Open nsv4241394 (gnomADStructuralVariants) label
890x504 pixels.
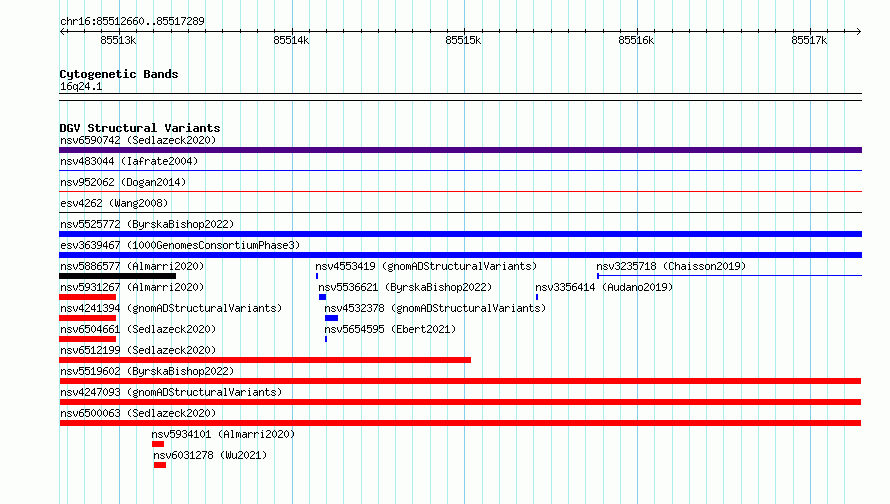(x=171, y=308)
